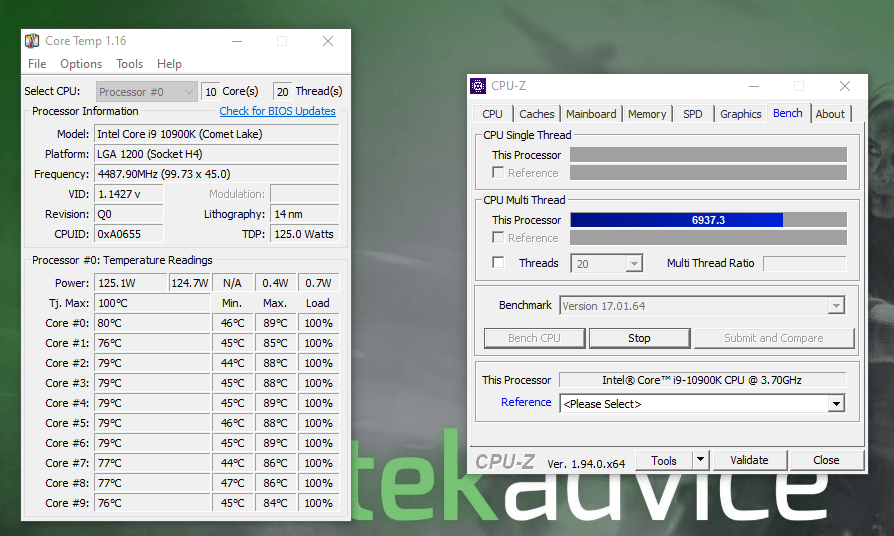Click the Core(s) count field

click(210, 91)
